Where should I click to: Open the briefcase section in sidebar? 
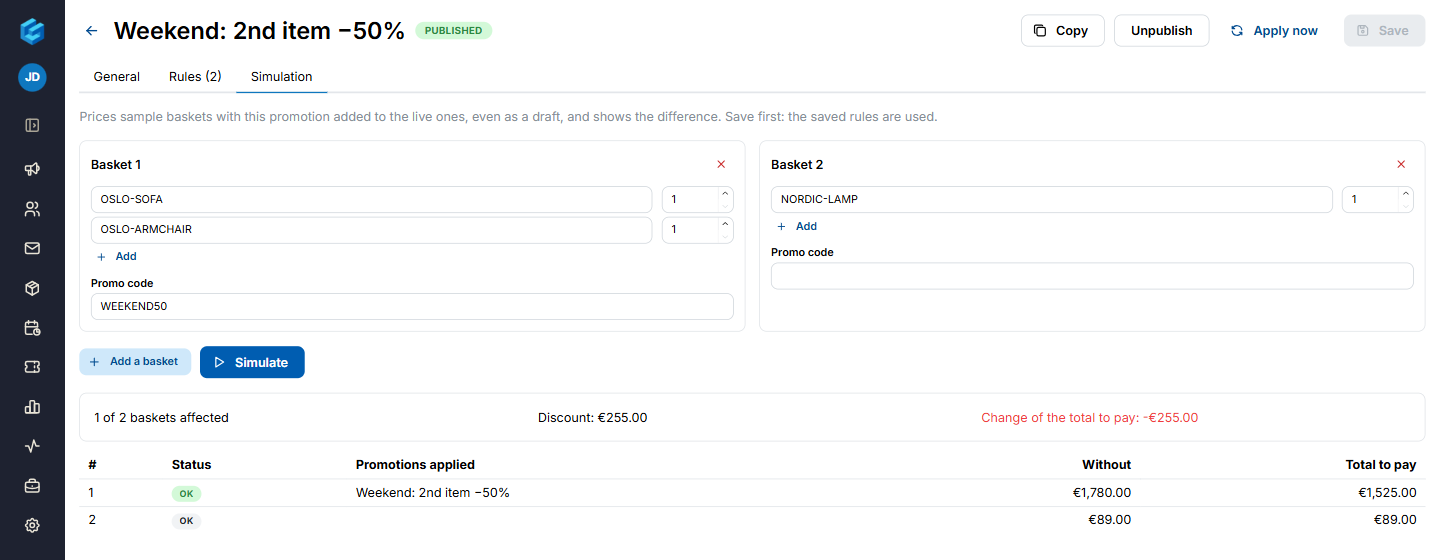pos(32,486)
